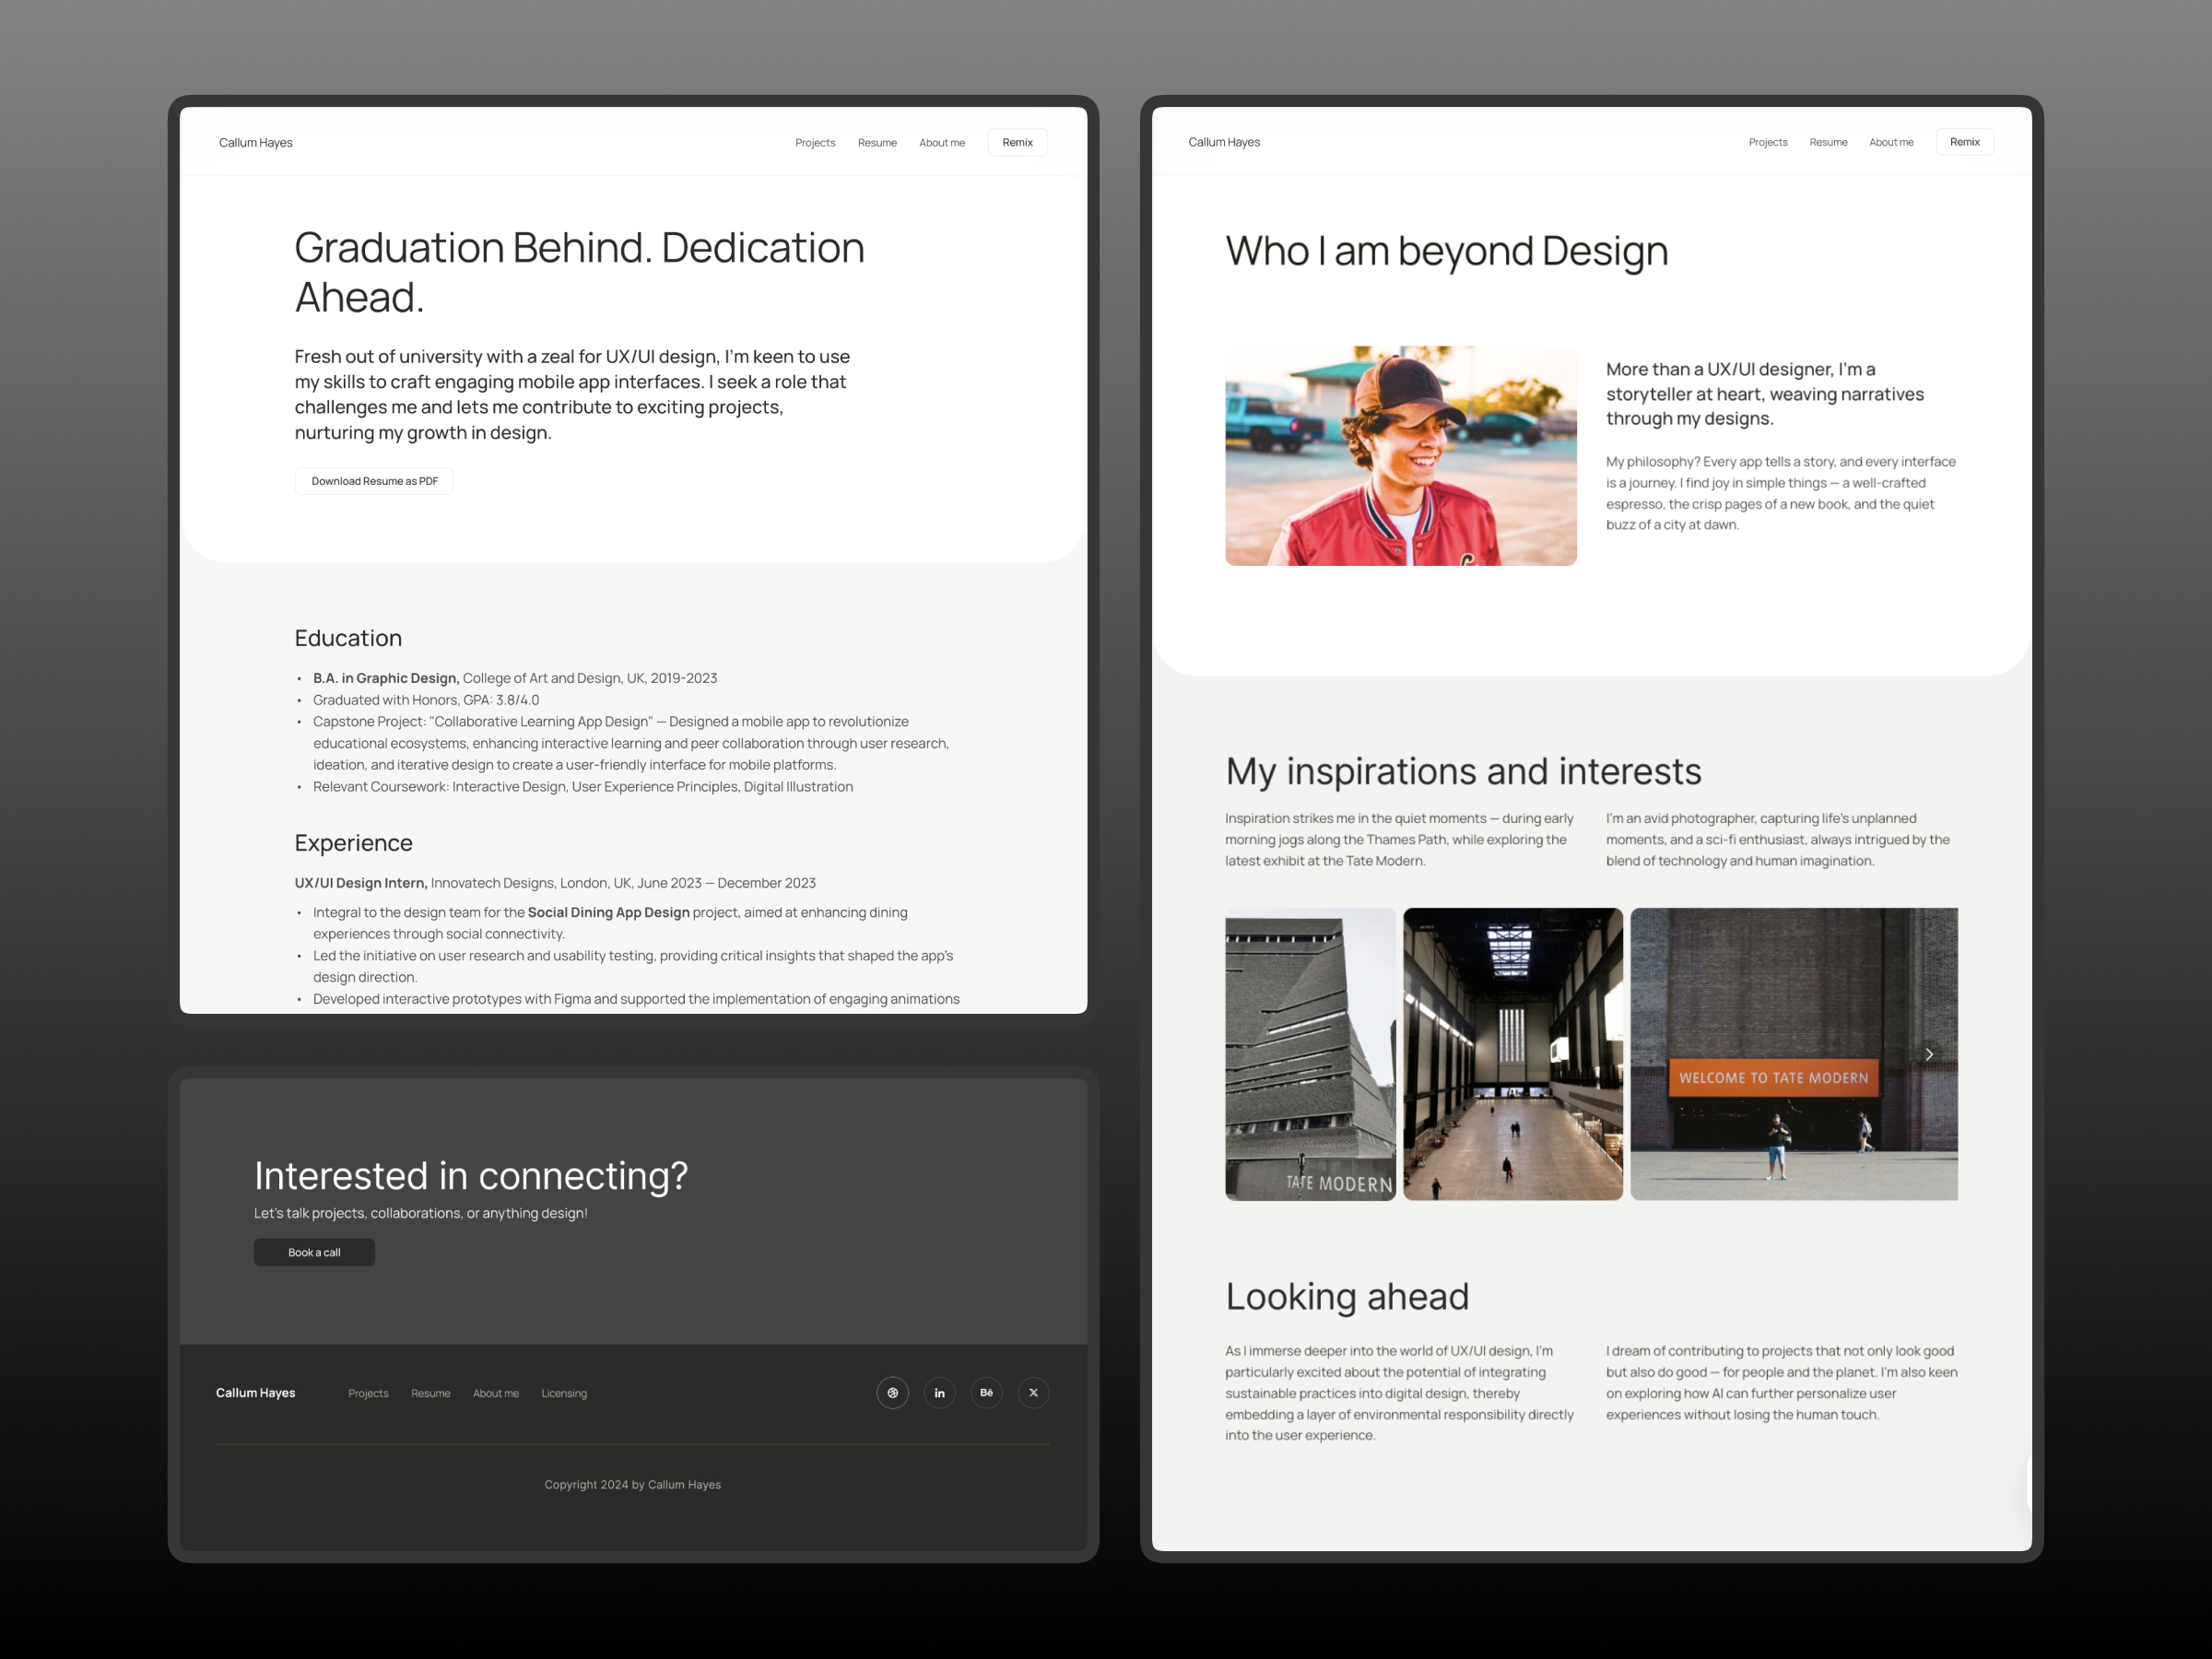Open Projects in resume page navbar
2212x1659 pixels.
pyautogui.click(x=814, y=143)
